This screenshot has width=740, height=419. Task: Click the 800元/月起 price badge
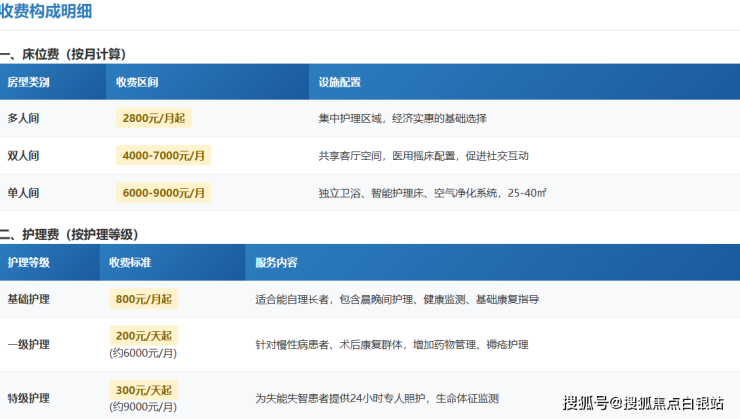(143, 298)
